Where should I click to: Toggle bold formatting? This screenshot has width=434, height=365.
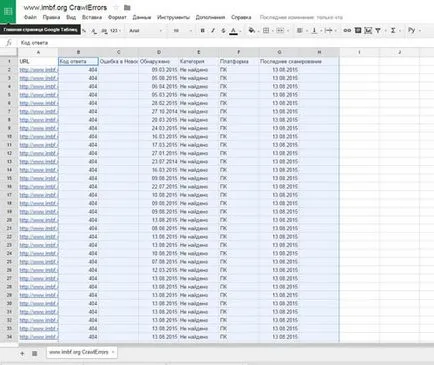coord(202,31)
